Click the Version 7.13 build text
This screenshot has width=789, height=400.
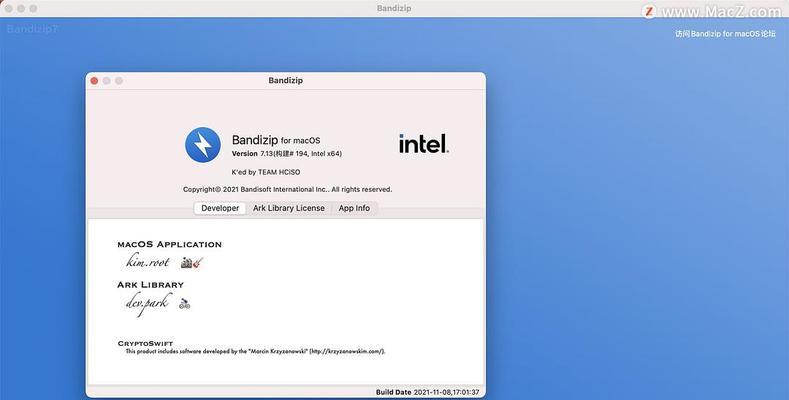[x=287, y=153]
